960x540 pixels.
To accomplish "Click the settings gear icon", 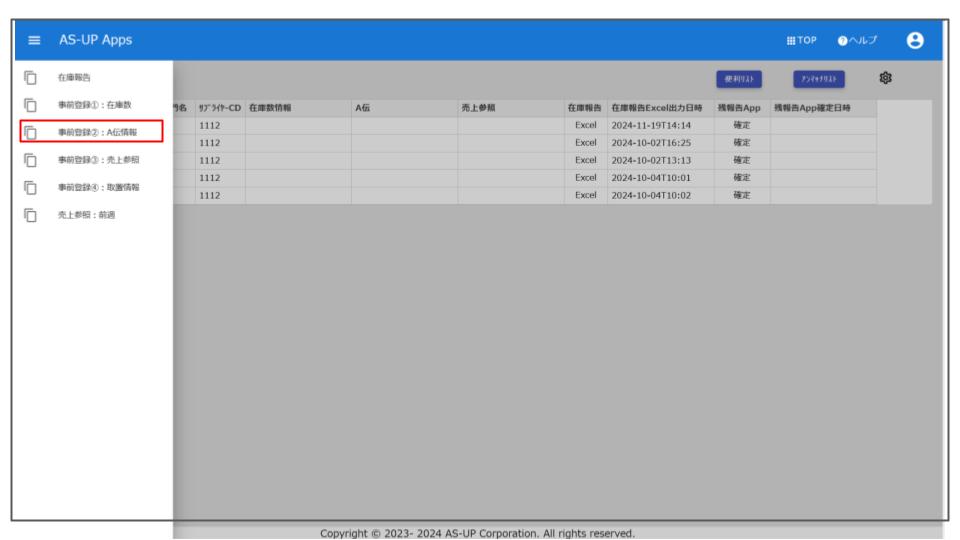I will [x=885, y=78].
